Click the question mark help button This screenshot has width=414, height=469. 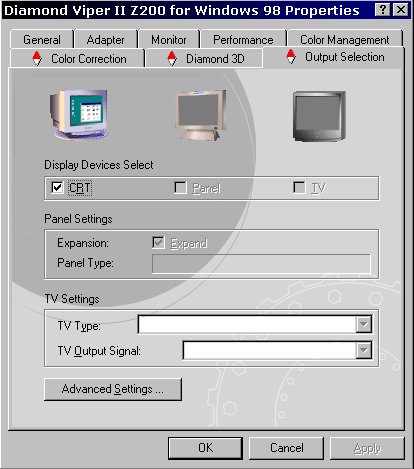382,10
